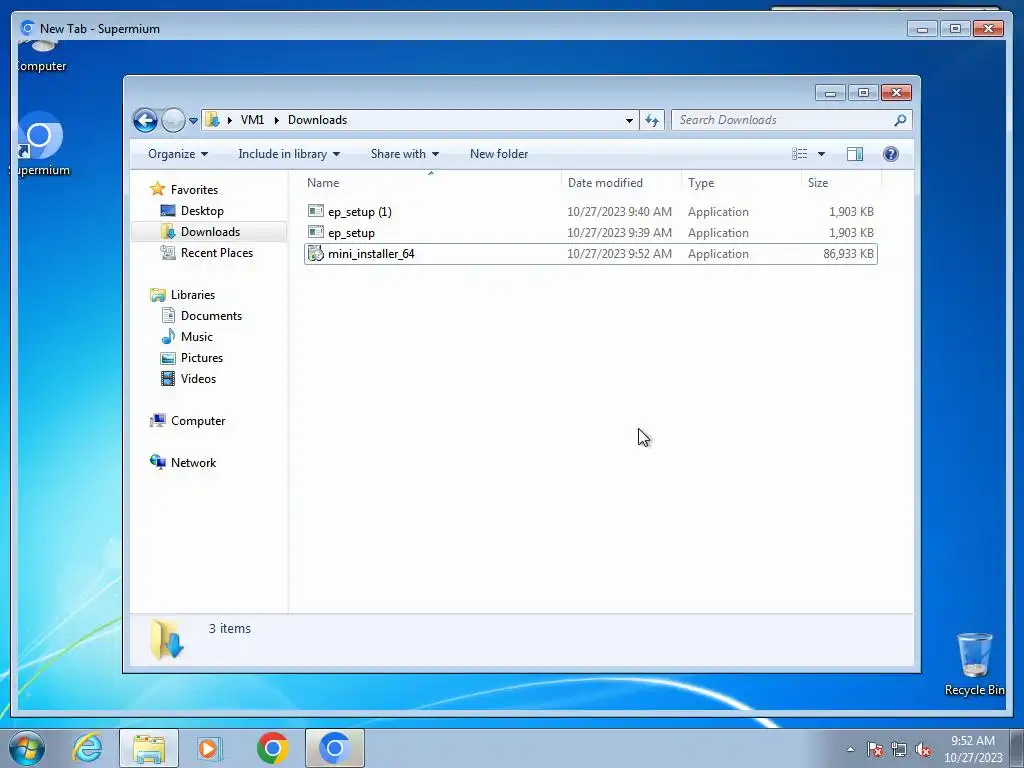Maximize the Downloads Explorer window

click(863, 93)
